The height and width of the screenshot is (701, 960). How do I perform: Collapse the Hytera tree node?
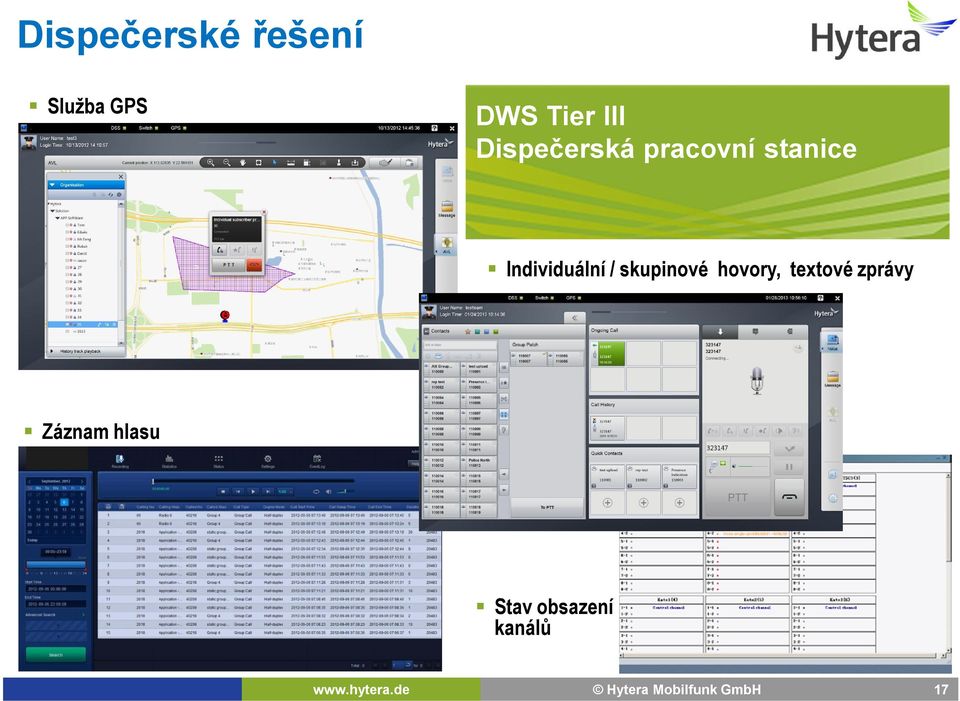pyautogui.click(x=48, y=203)
